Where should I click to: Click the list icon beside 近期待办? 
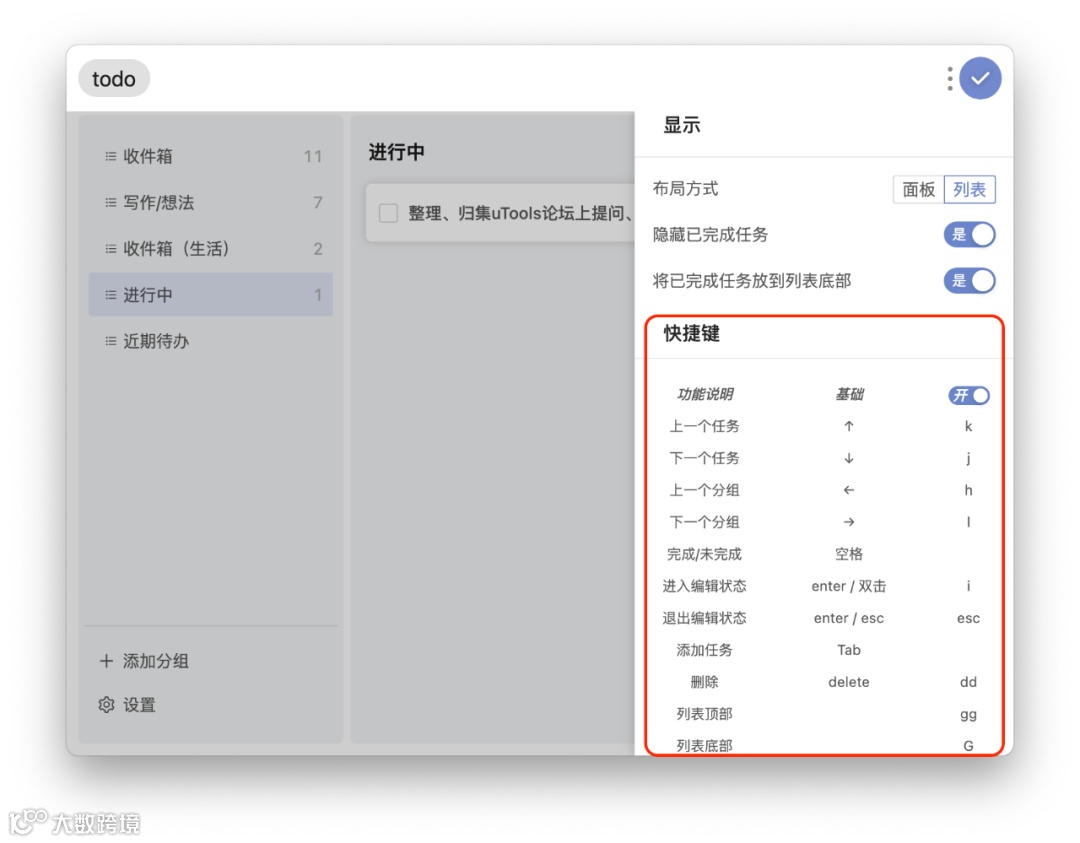pyautogui.click(x=110, y=341)
